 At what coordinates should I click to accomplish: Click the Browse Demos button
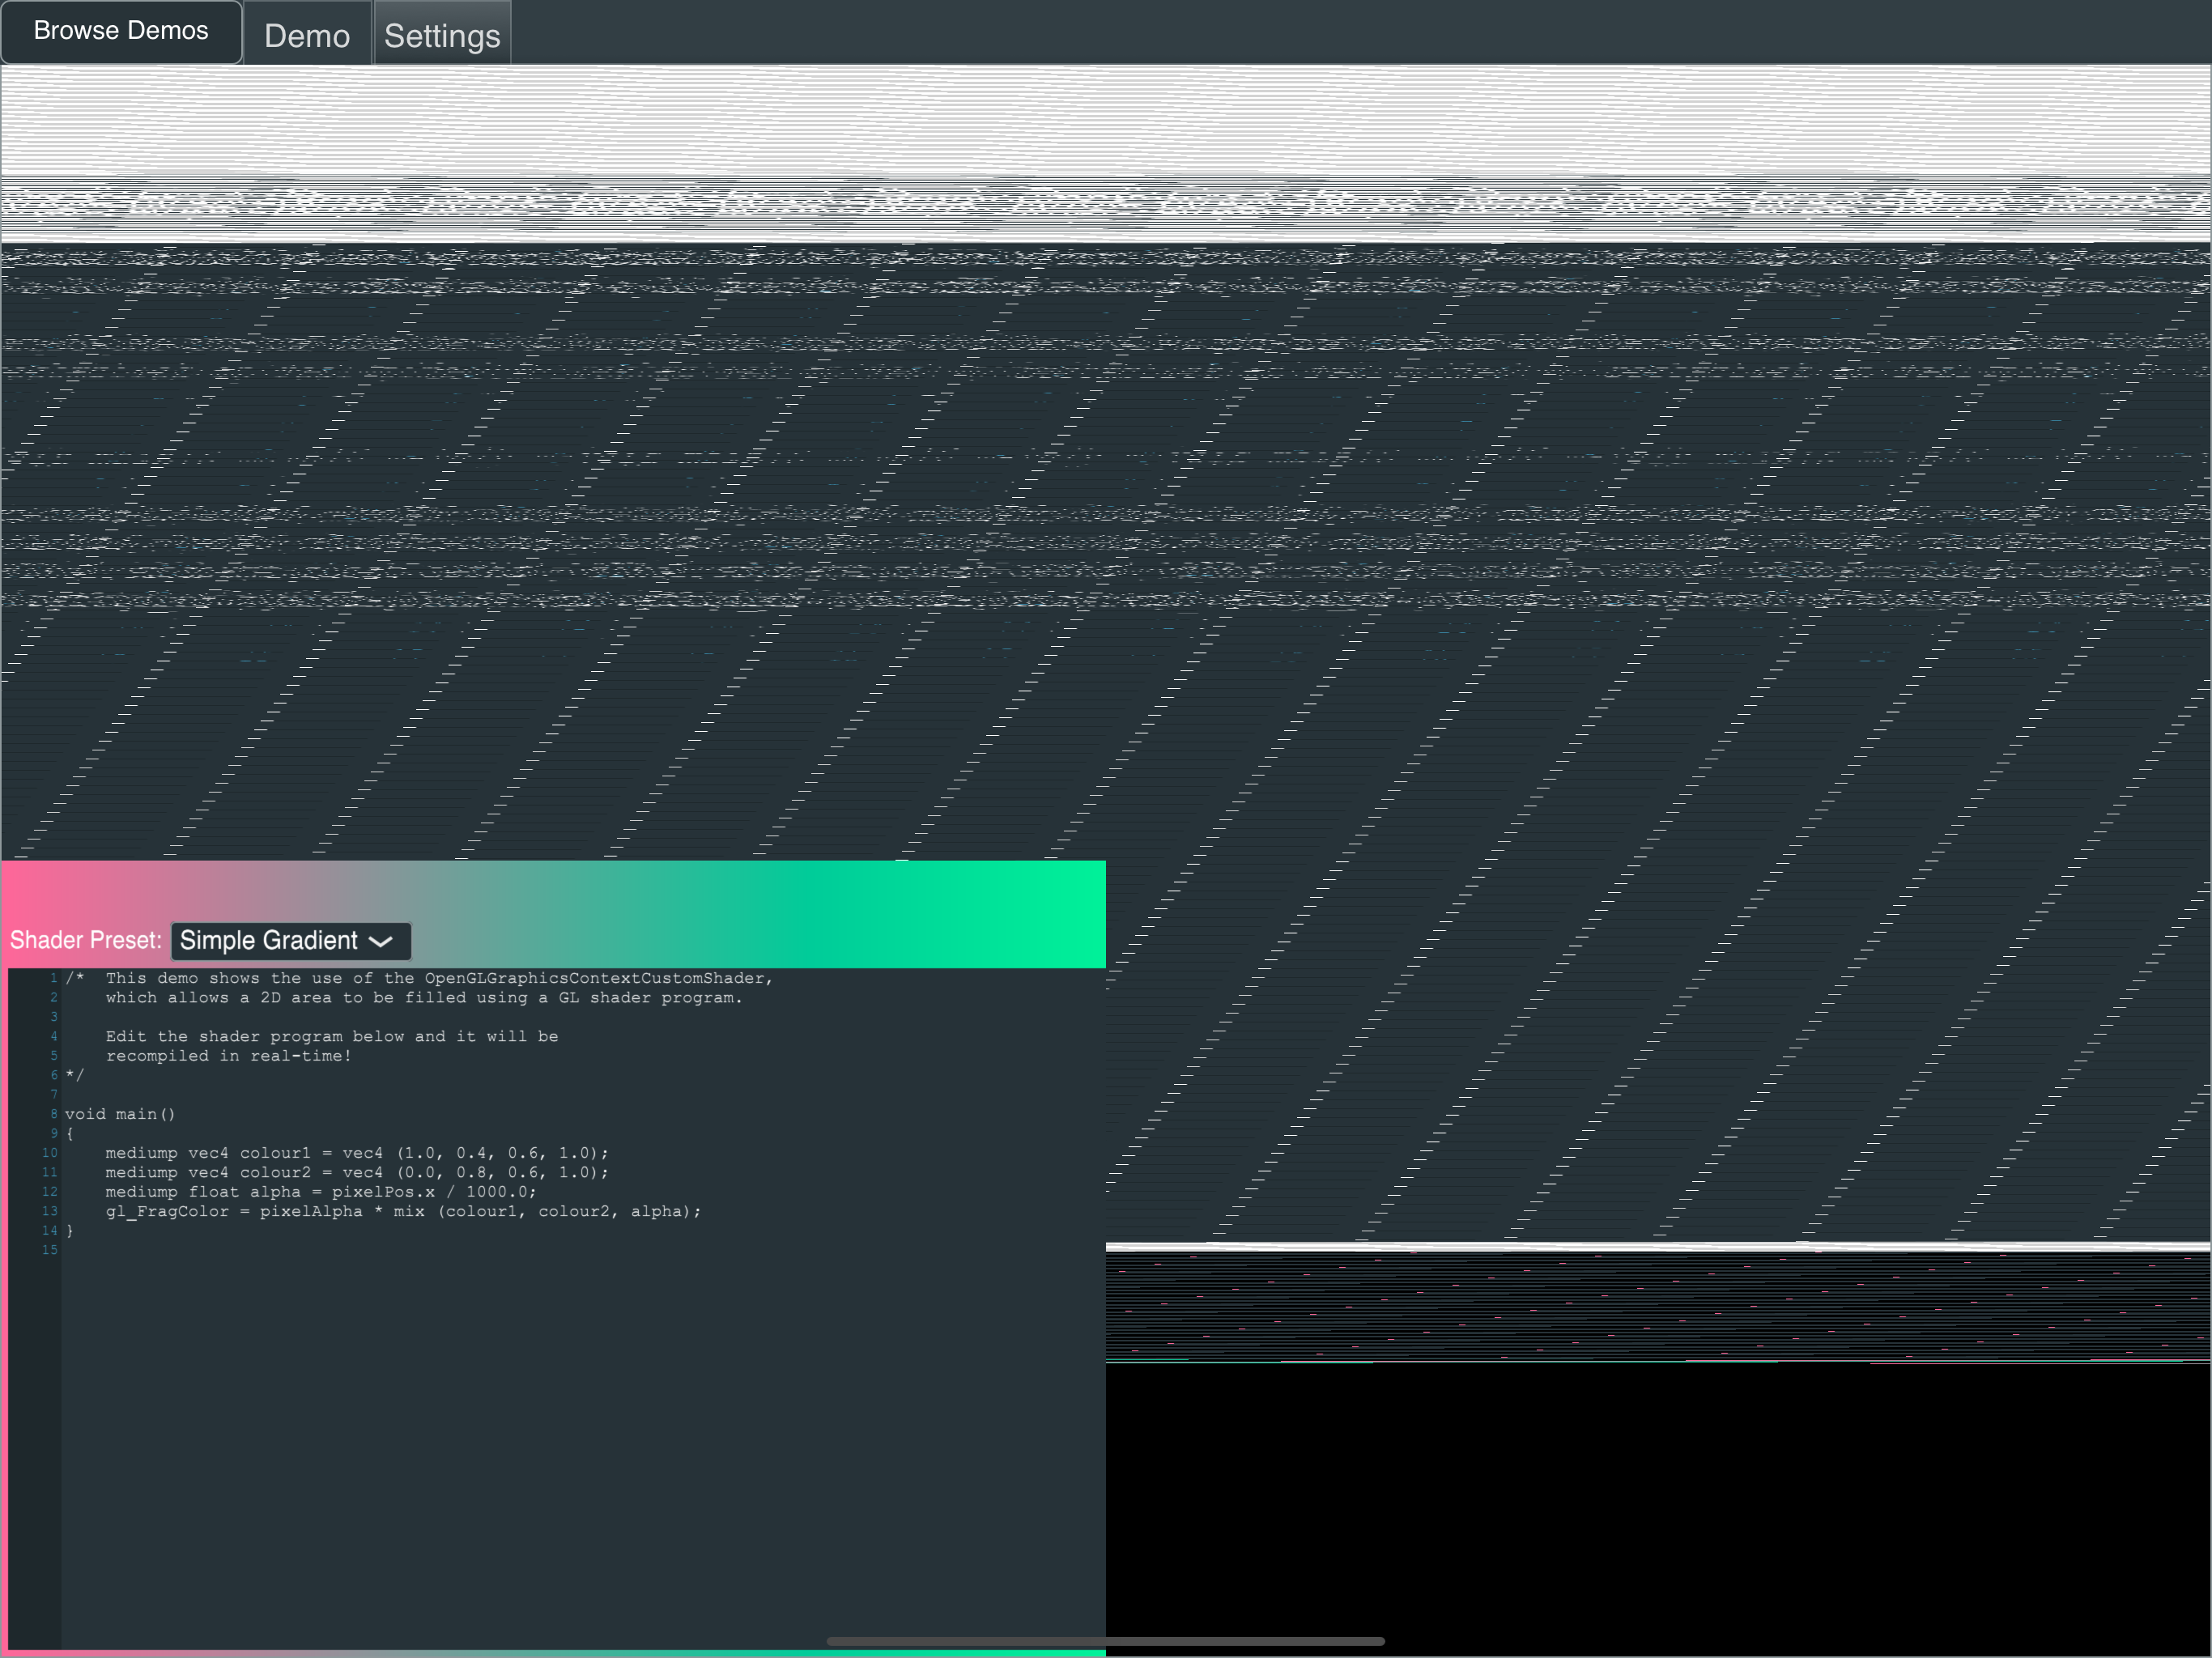(x=121, y=31)
